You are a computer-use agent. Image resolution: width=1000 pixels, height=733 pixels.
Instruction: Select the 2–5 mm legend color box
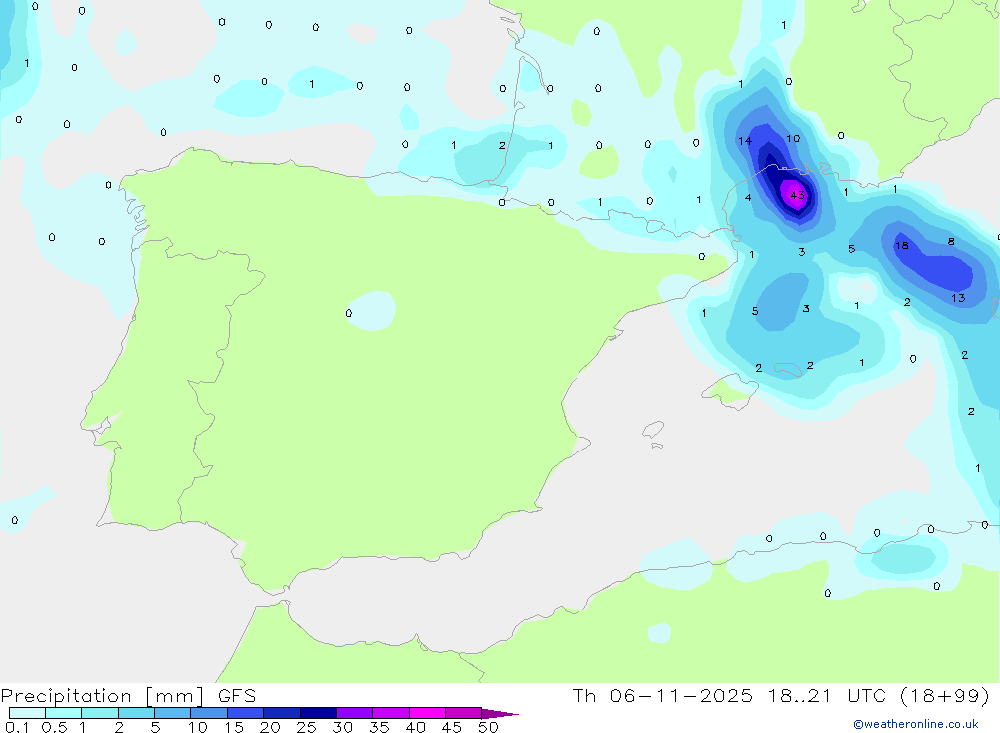coord(136,713)
